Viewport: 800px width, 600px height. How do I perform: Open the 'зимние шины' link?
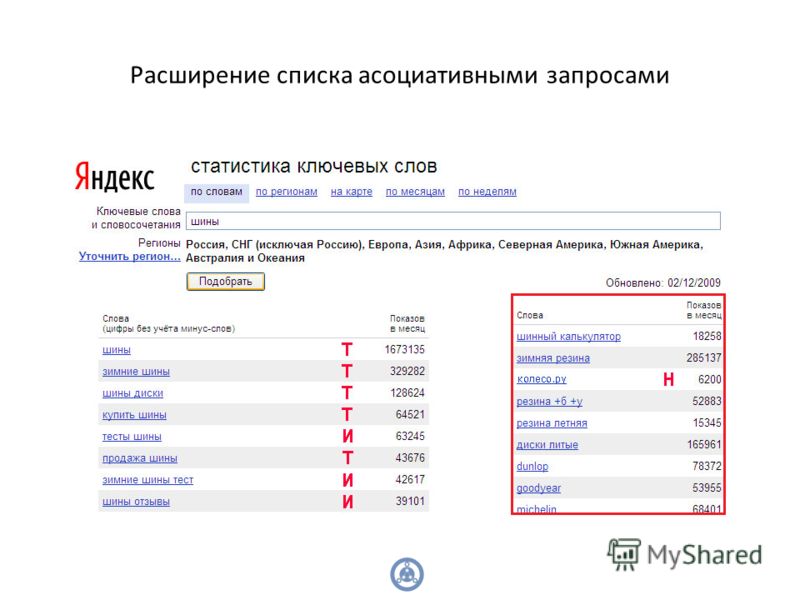[x=136, y=372]
